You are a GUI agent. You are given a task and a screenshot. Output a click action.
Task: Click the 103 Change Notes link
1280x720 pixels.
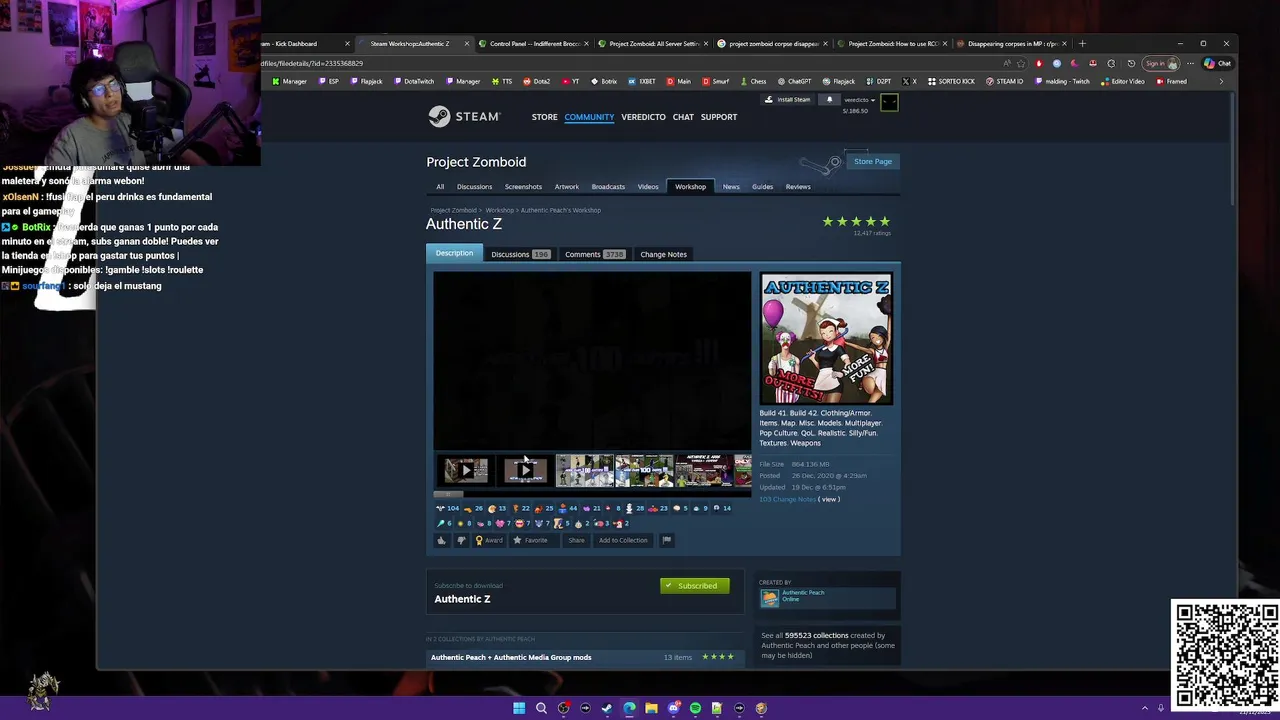788,499
